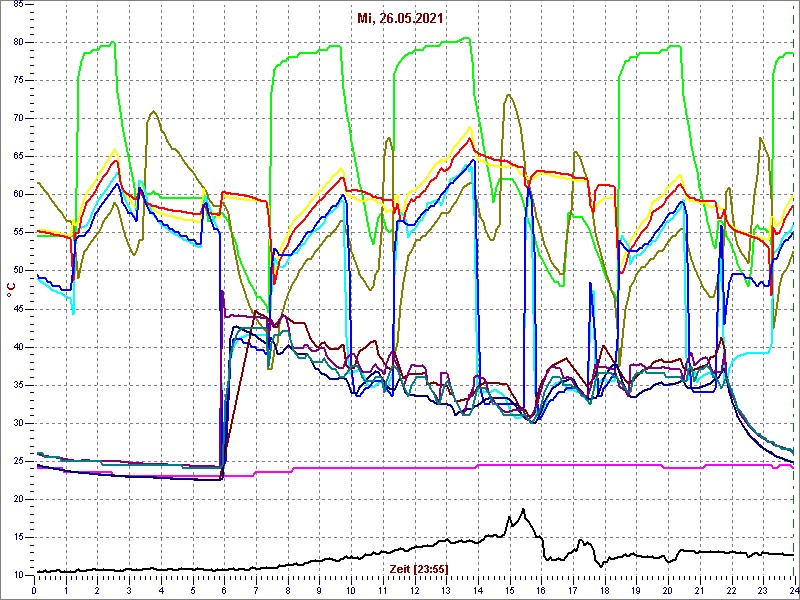
Task: Click the 'Zeit [23:55]' time label
Action: pyautogui.click(x=419, y=568)
